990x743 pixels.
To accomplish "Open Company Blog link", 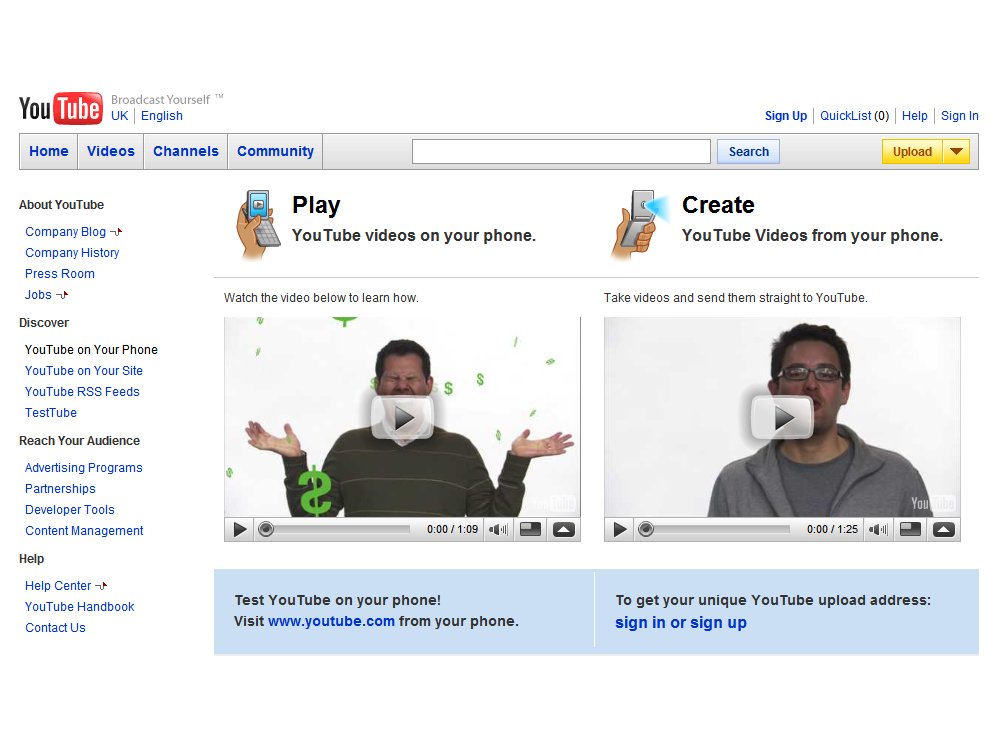I will [x=66, y=232].
